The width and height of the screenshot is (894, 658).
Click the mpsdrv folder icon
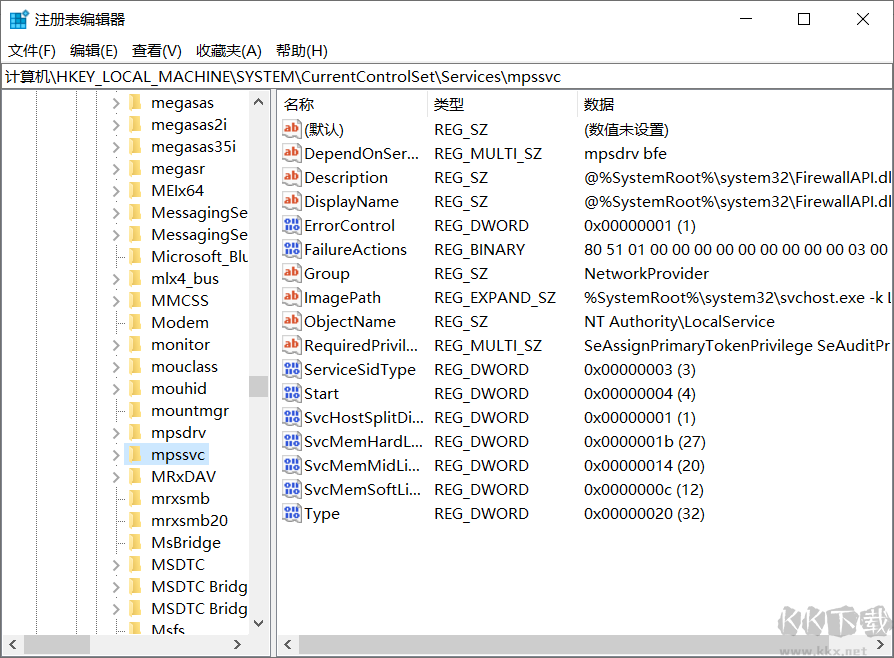click(x=135, y=433)
